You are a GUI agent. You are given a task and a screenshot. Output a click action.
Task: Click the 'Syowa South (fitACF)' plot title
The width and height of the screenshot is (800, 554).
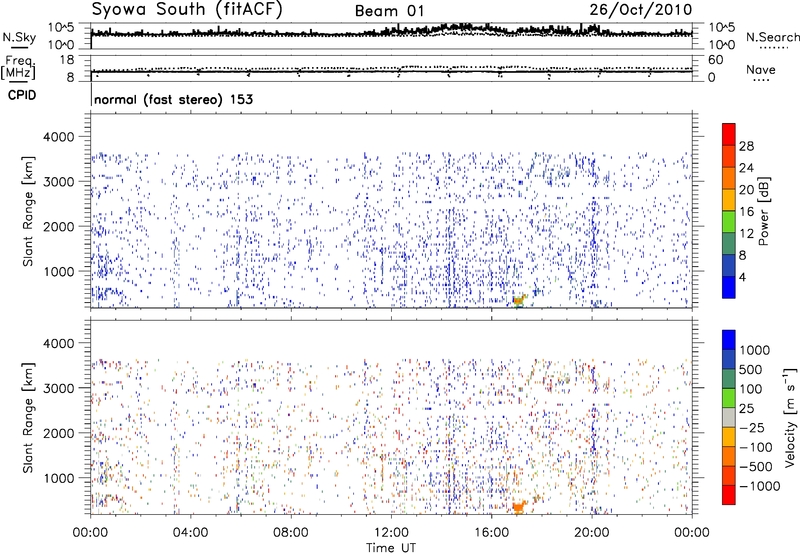(x=187, y=9)
